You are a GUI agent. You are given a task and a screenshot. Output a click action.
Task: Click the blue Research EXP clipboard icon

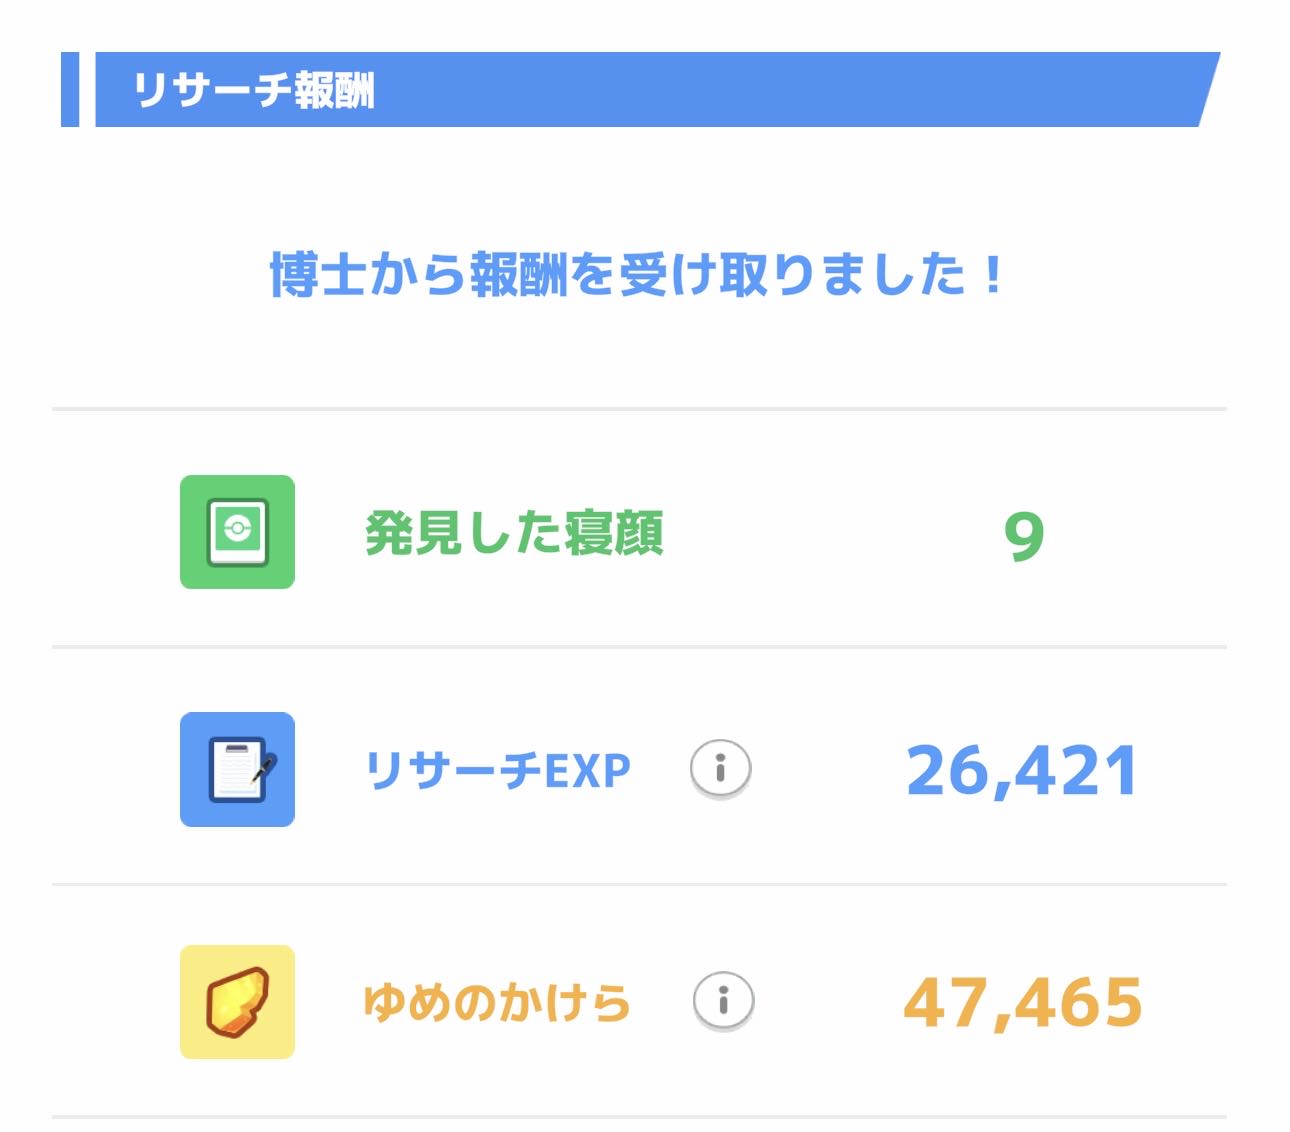pos(237,769)
